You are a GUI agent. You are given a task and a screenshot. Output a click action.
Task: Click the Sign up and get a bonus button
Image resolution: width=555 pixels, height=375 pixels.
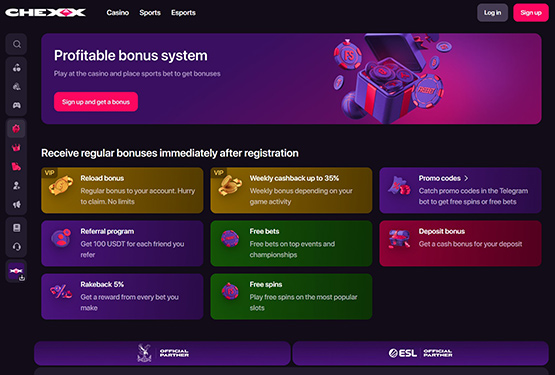pos(96,102)
